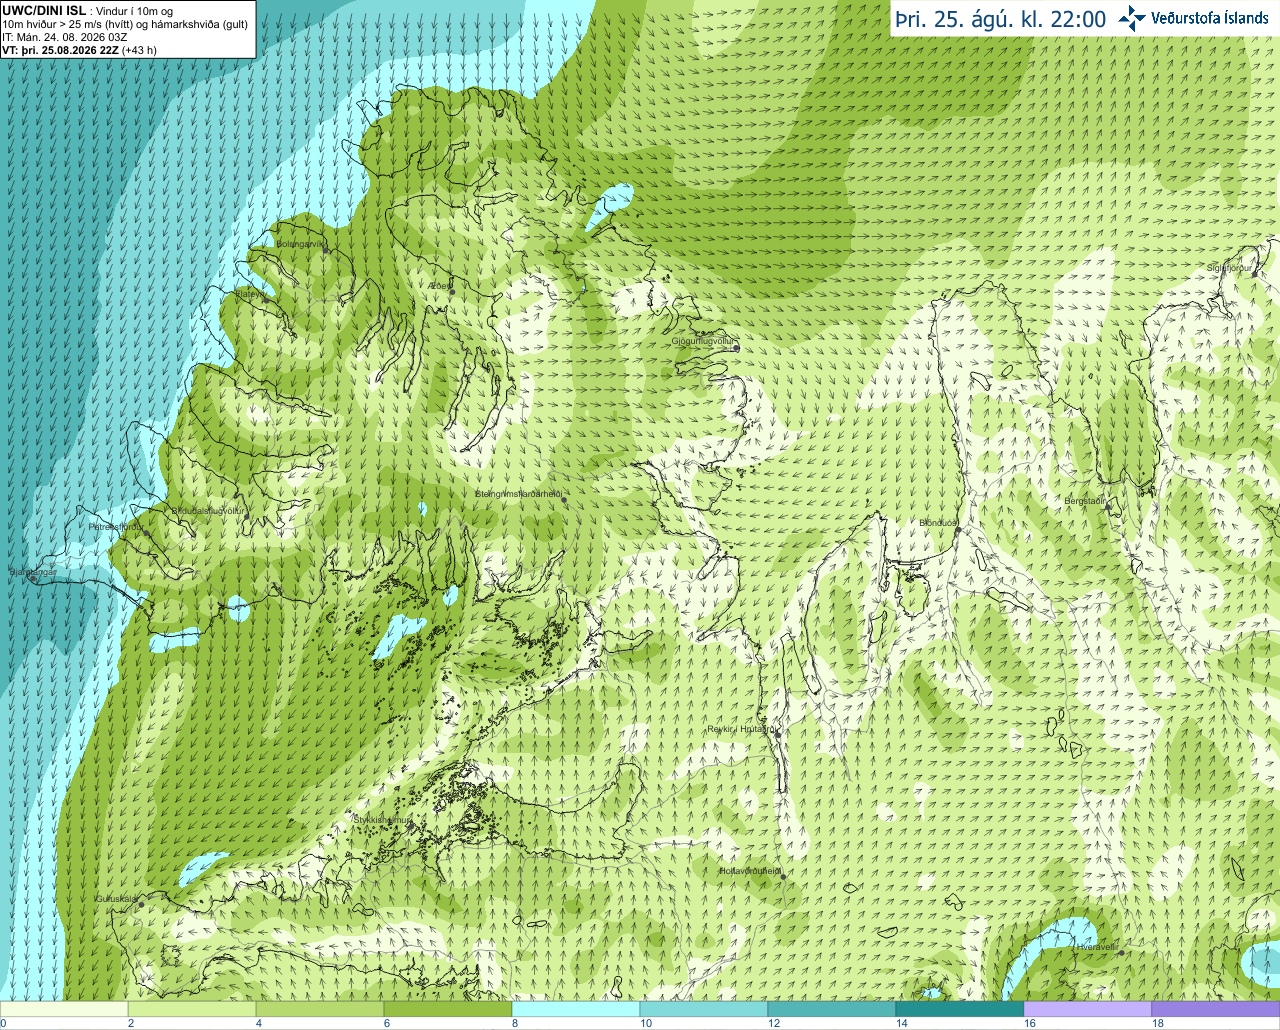This screenshot has height=1030, width=1280.
Task: Select the Holtavörðuheiði station dot
Action: click(783, 877)
